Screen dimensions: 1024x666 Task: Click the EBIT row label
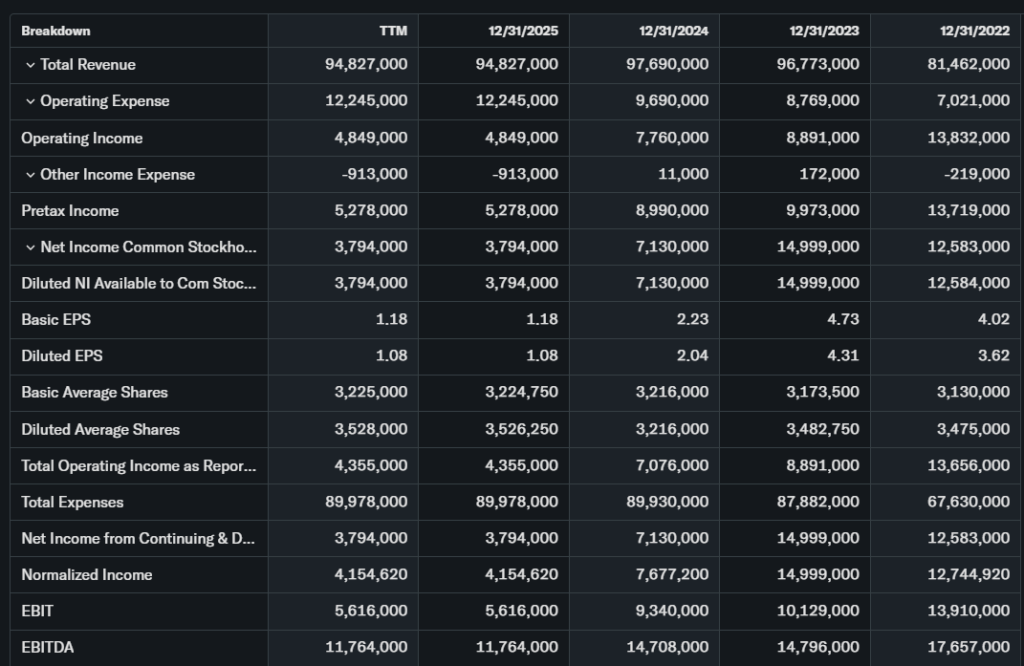click(x=37, y=611)
